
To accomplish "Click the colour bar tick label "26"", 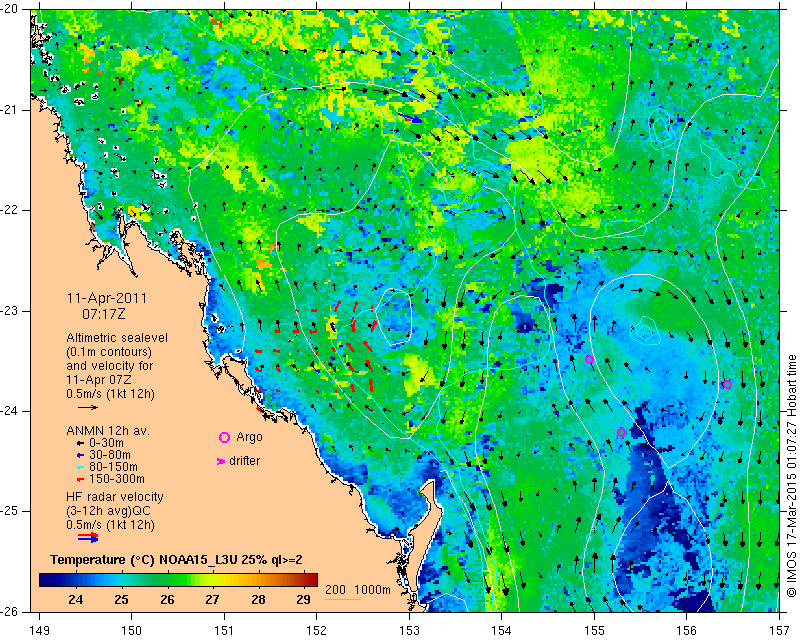I will click(167, 600).
